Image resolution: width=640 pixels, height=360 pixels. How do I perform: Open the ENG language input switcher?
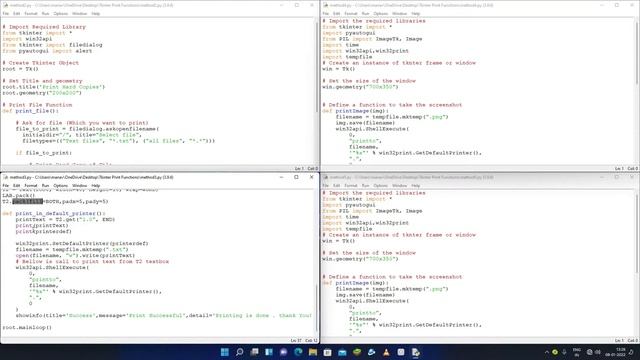577,352
